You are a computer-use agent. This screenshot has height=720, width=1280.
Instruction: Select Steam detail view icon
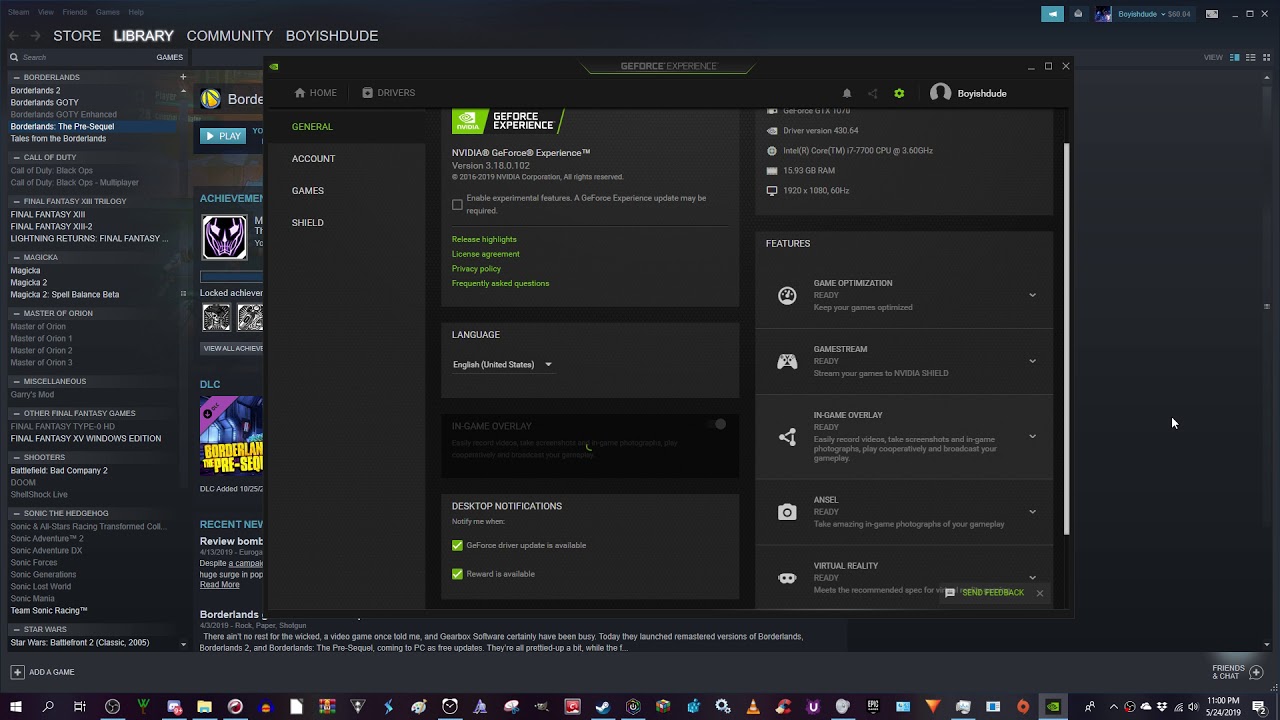1234,57
